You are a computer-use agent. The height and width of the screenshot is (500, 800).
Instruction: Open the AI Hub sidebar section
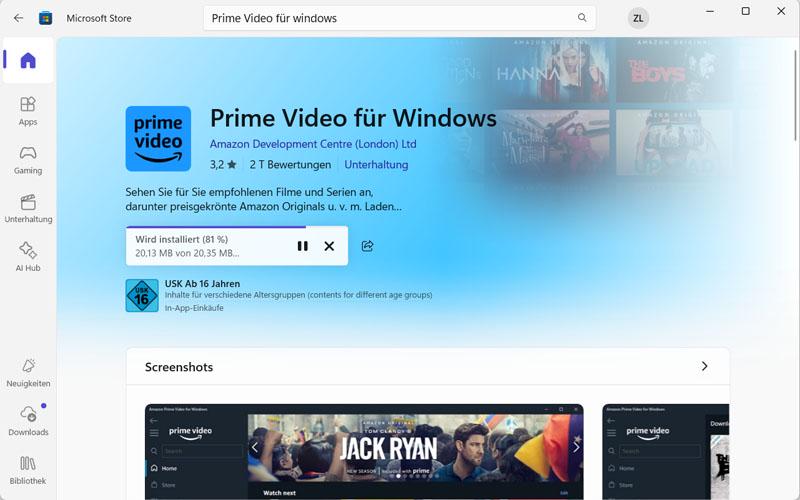[28, 257]
